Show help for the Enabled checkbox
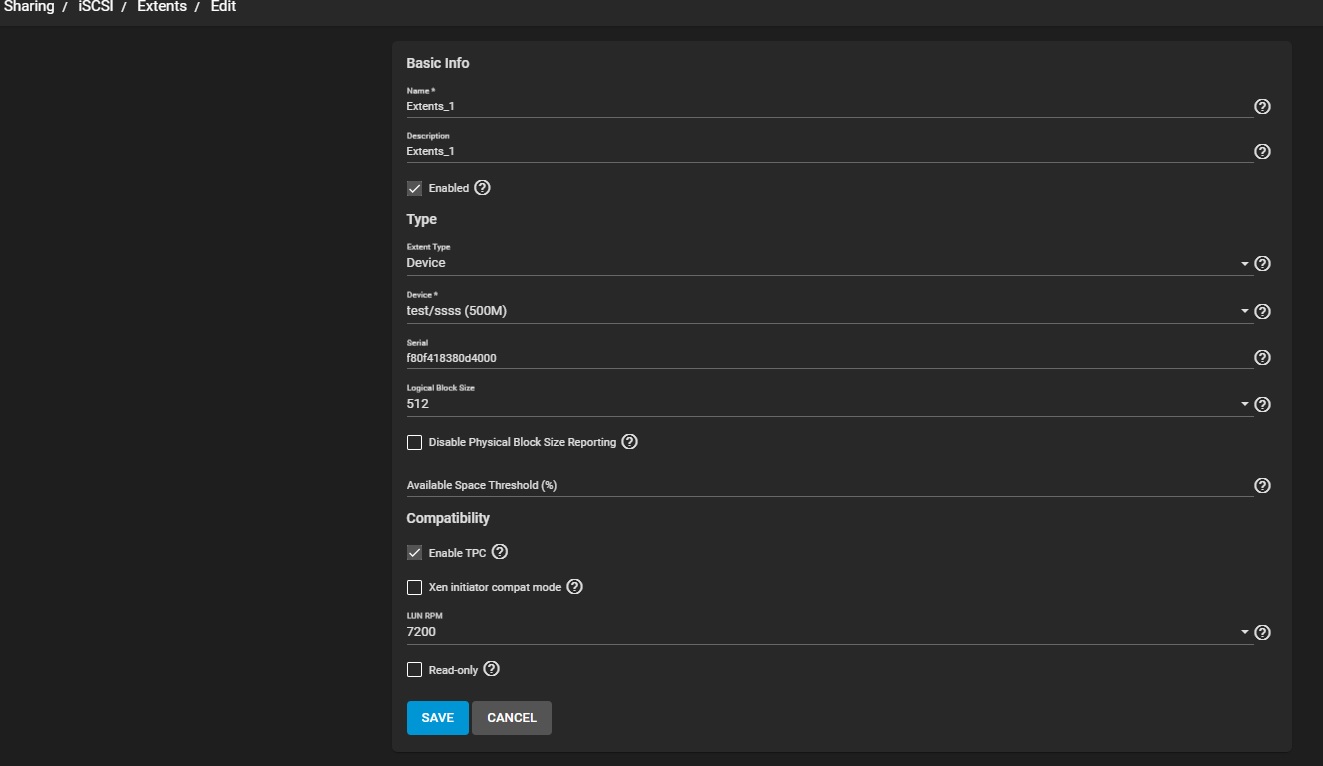Image resolution: width=1323 pixels, height=766 pixels. [x=483, y=188]
